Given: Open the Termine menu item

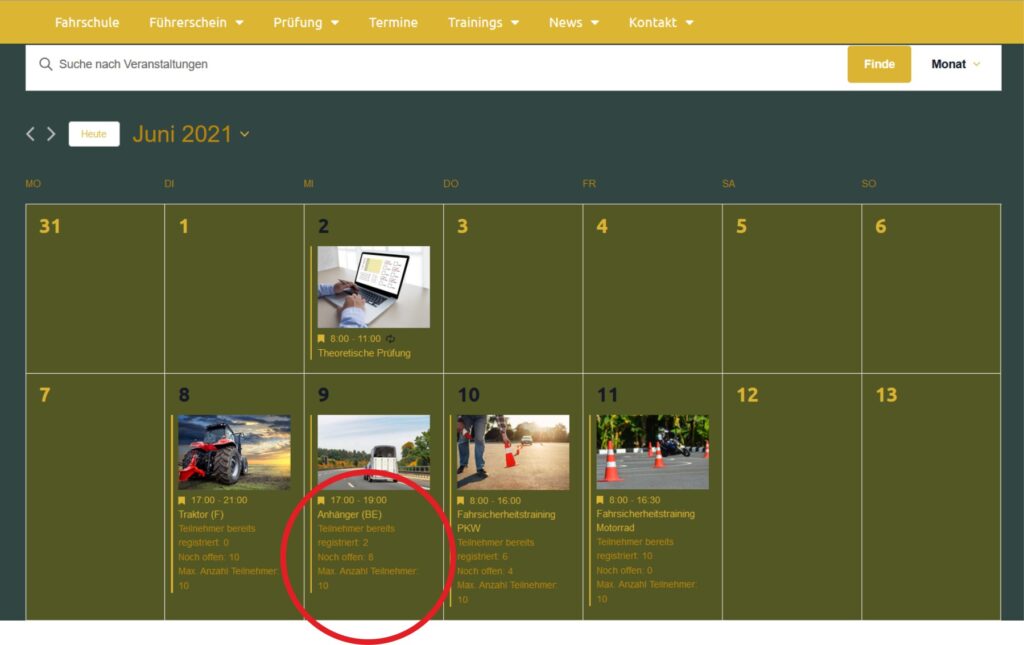Looking at the screenshot, I should pos(393,22).
